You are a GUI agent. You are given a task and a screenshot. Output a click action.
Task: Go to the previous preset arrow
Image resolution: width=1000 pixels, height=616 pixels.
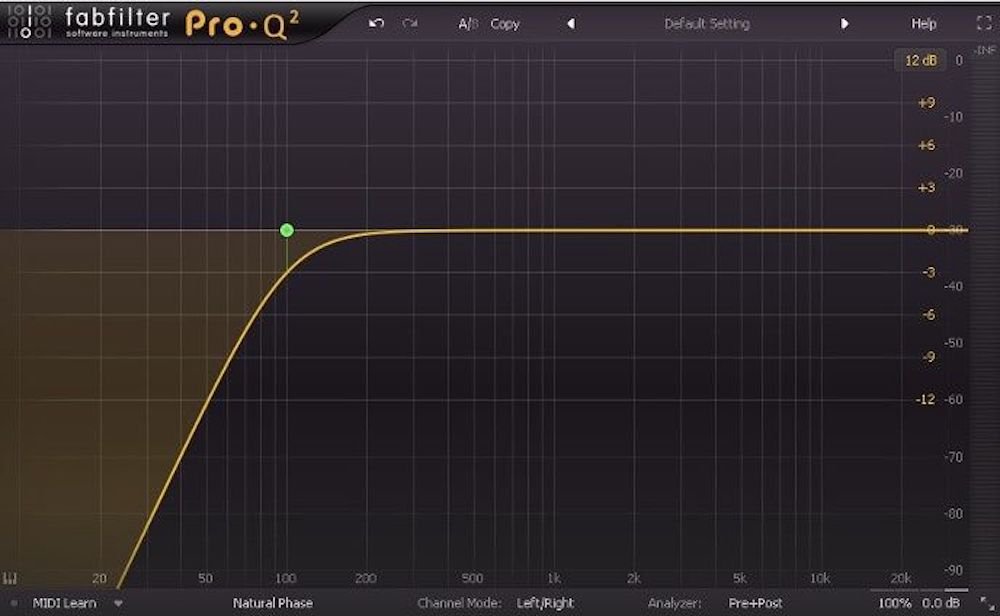tap(571, 23)
